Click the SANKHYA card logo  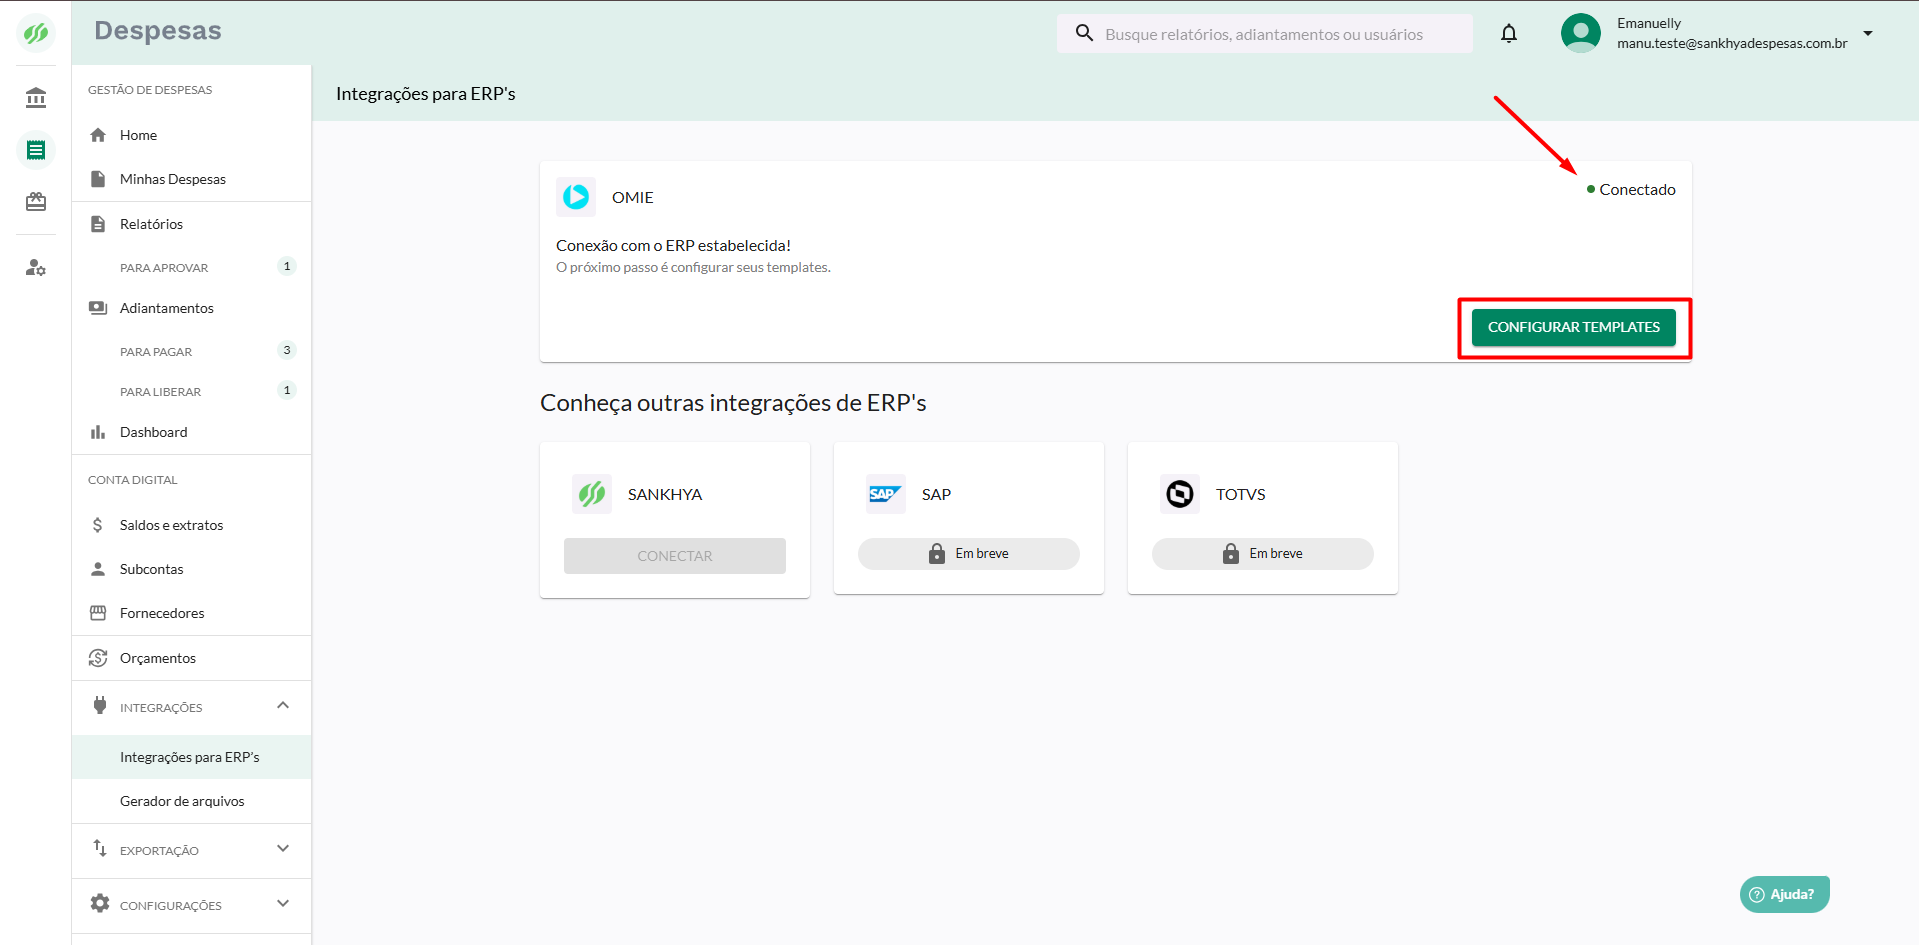point(592,494)
